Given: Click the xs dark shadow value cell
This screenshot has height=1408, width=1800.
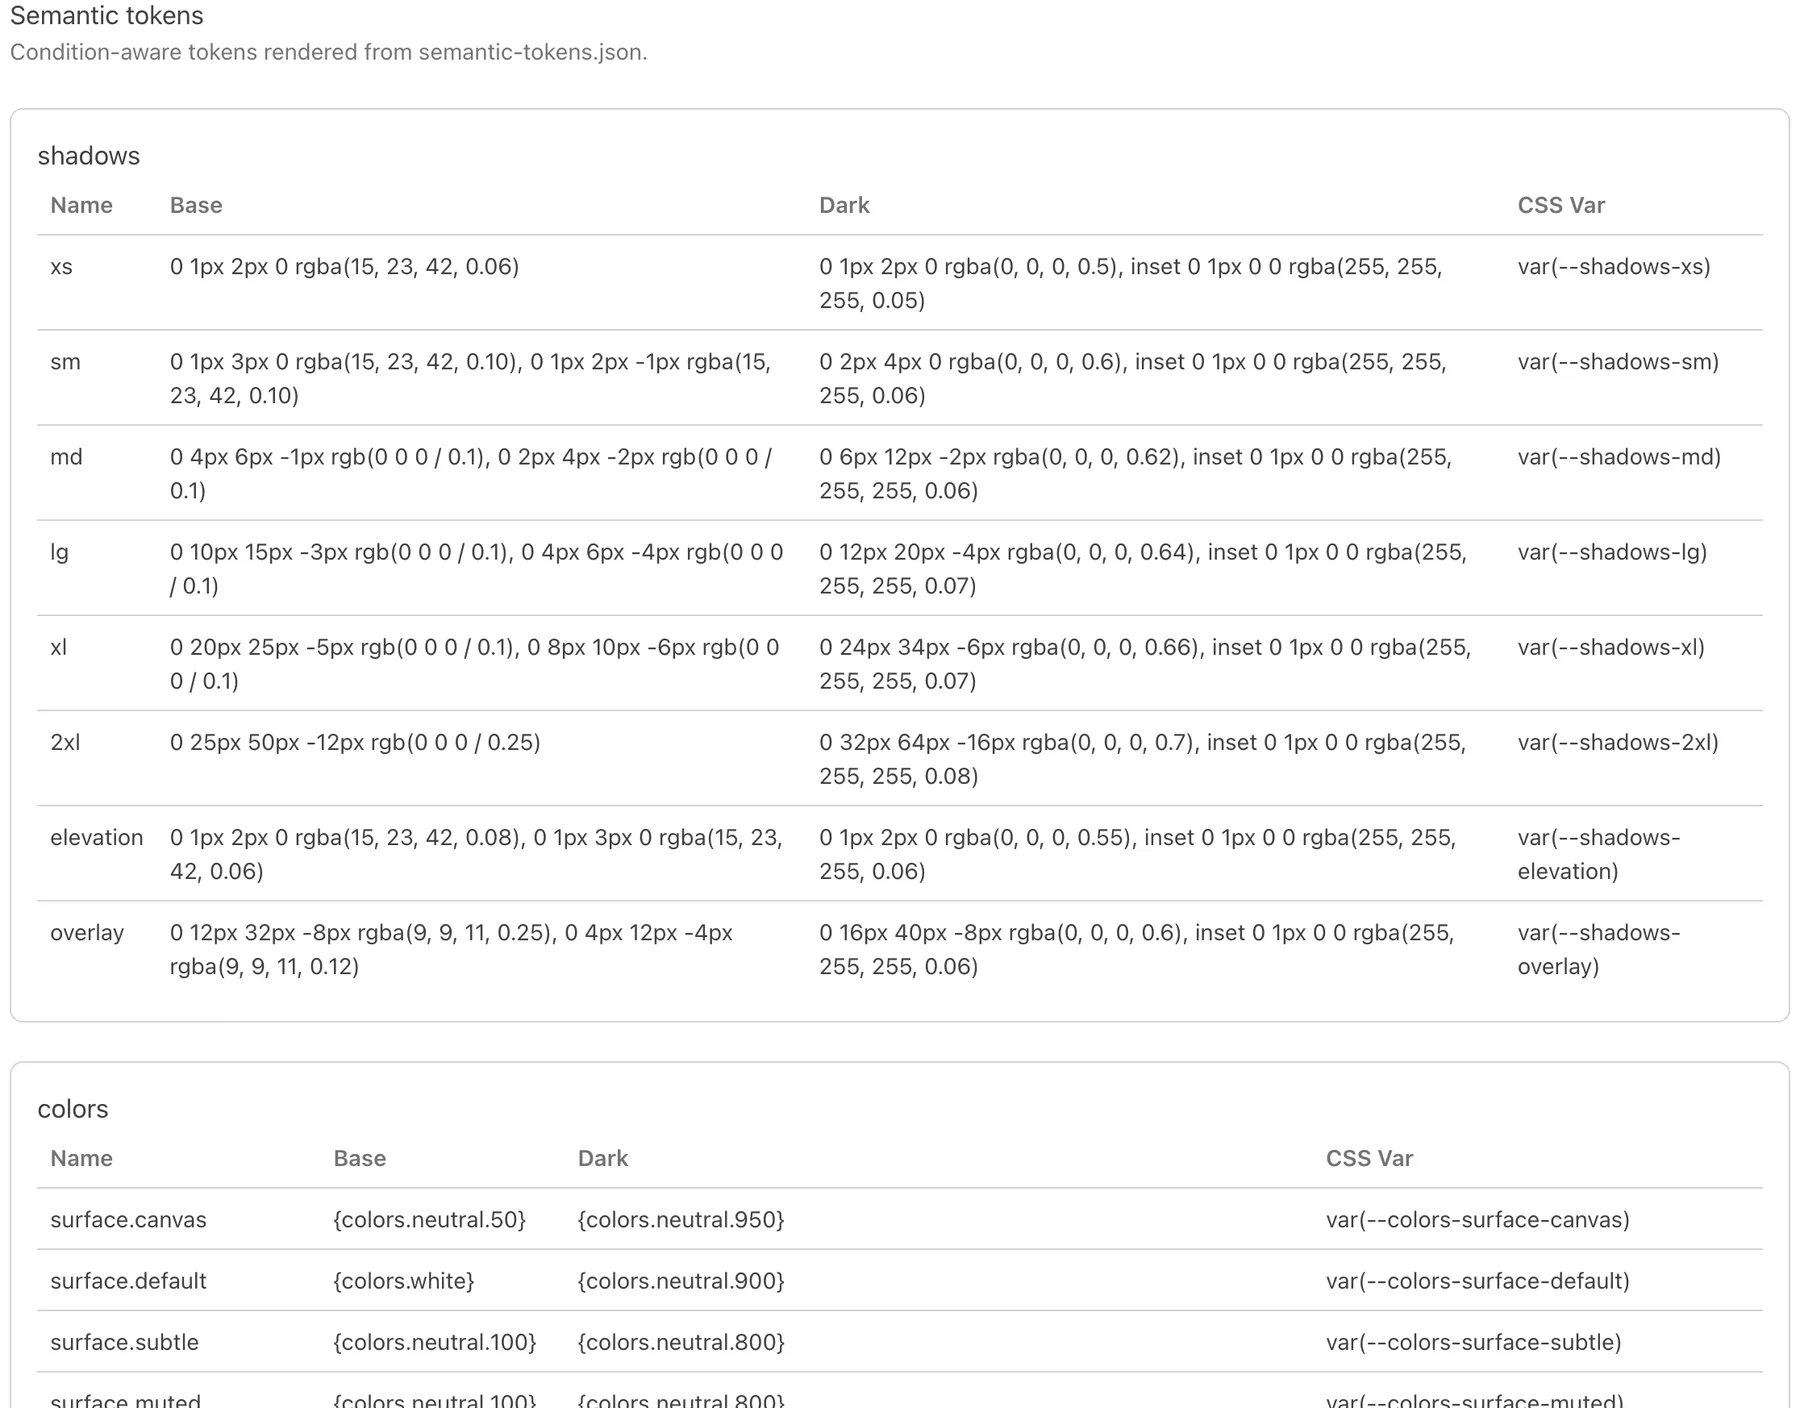Looking at the screenshot, I should point(1131,283).
